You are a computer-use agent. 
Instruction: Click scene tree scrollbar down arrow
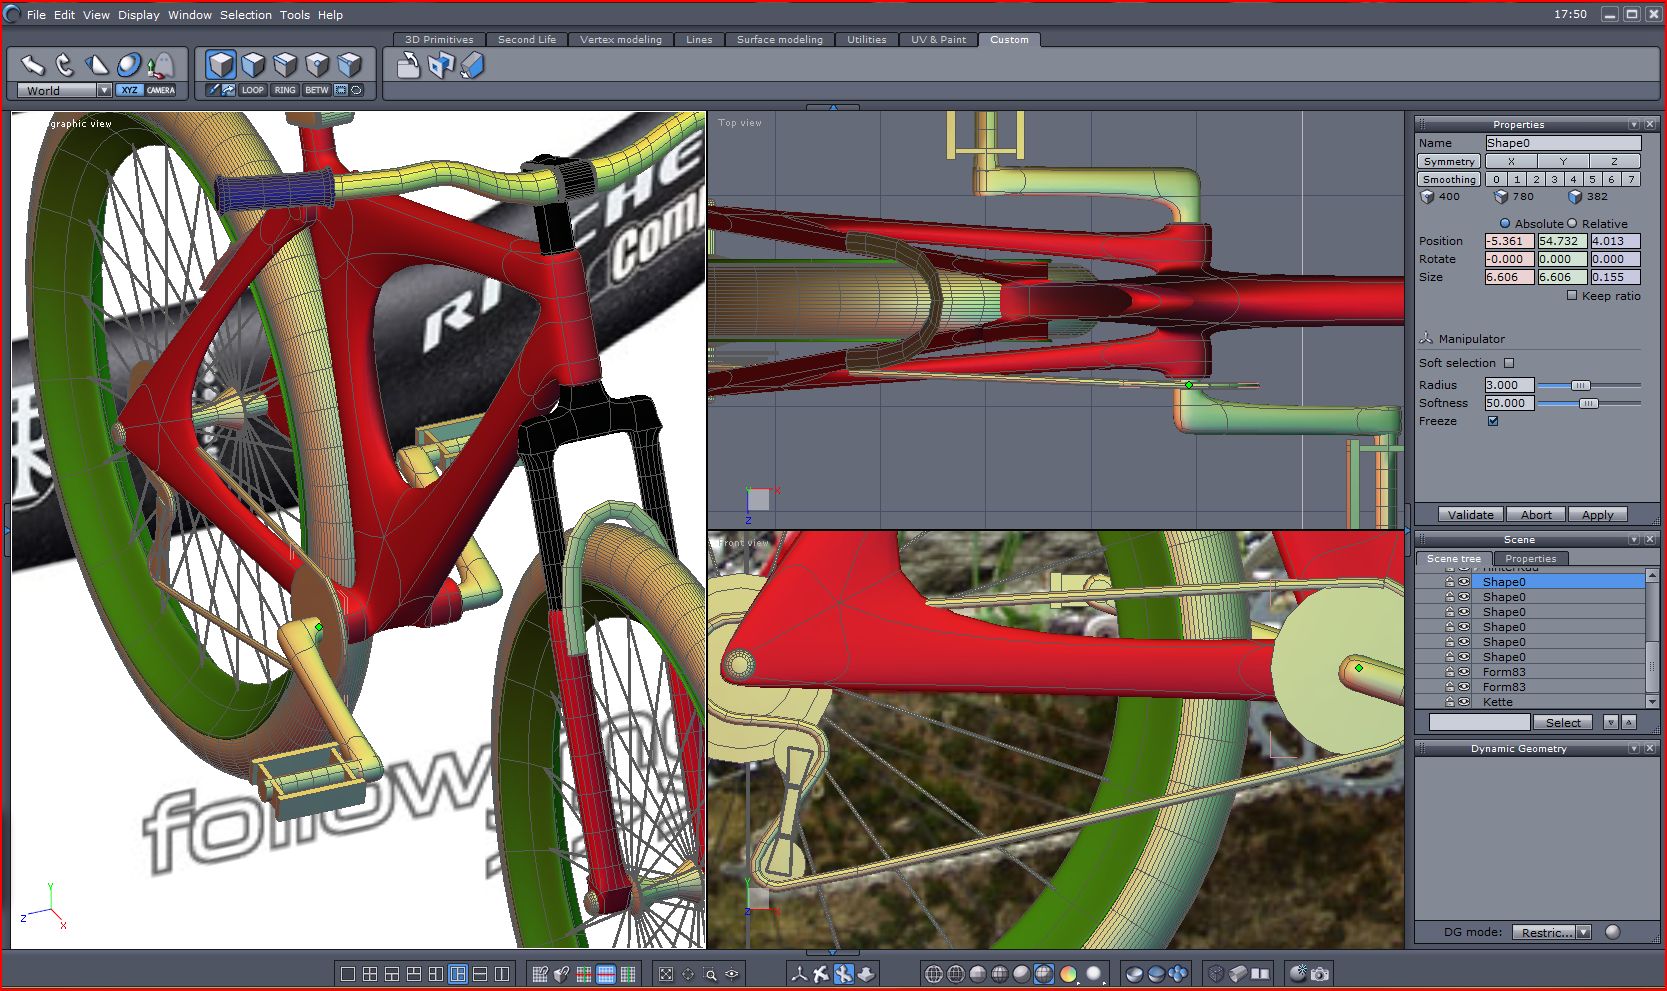(x=1652, y=702)
